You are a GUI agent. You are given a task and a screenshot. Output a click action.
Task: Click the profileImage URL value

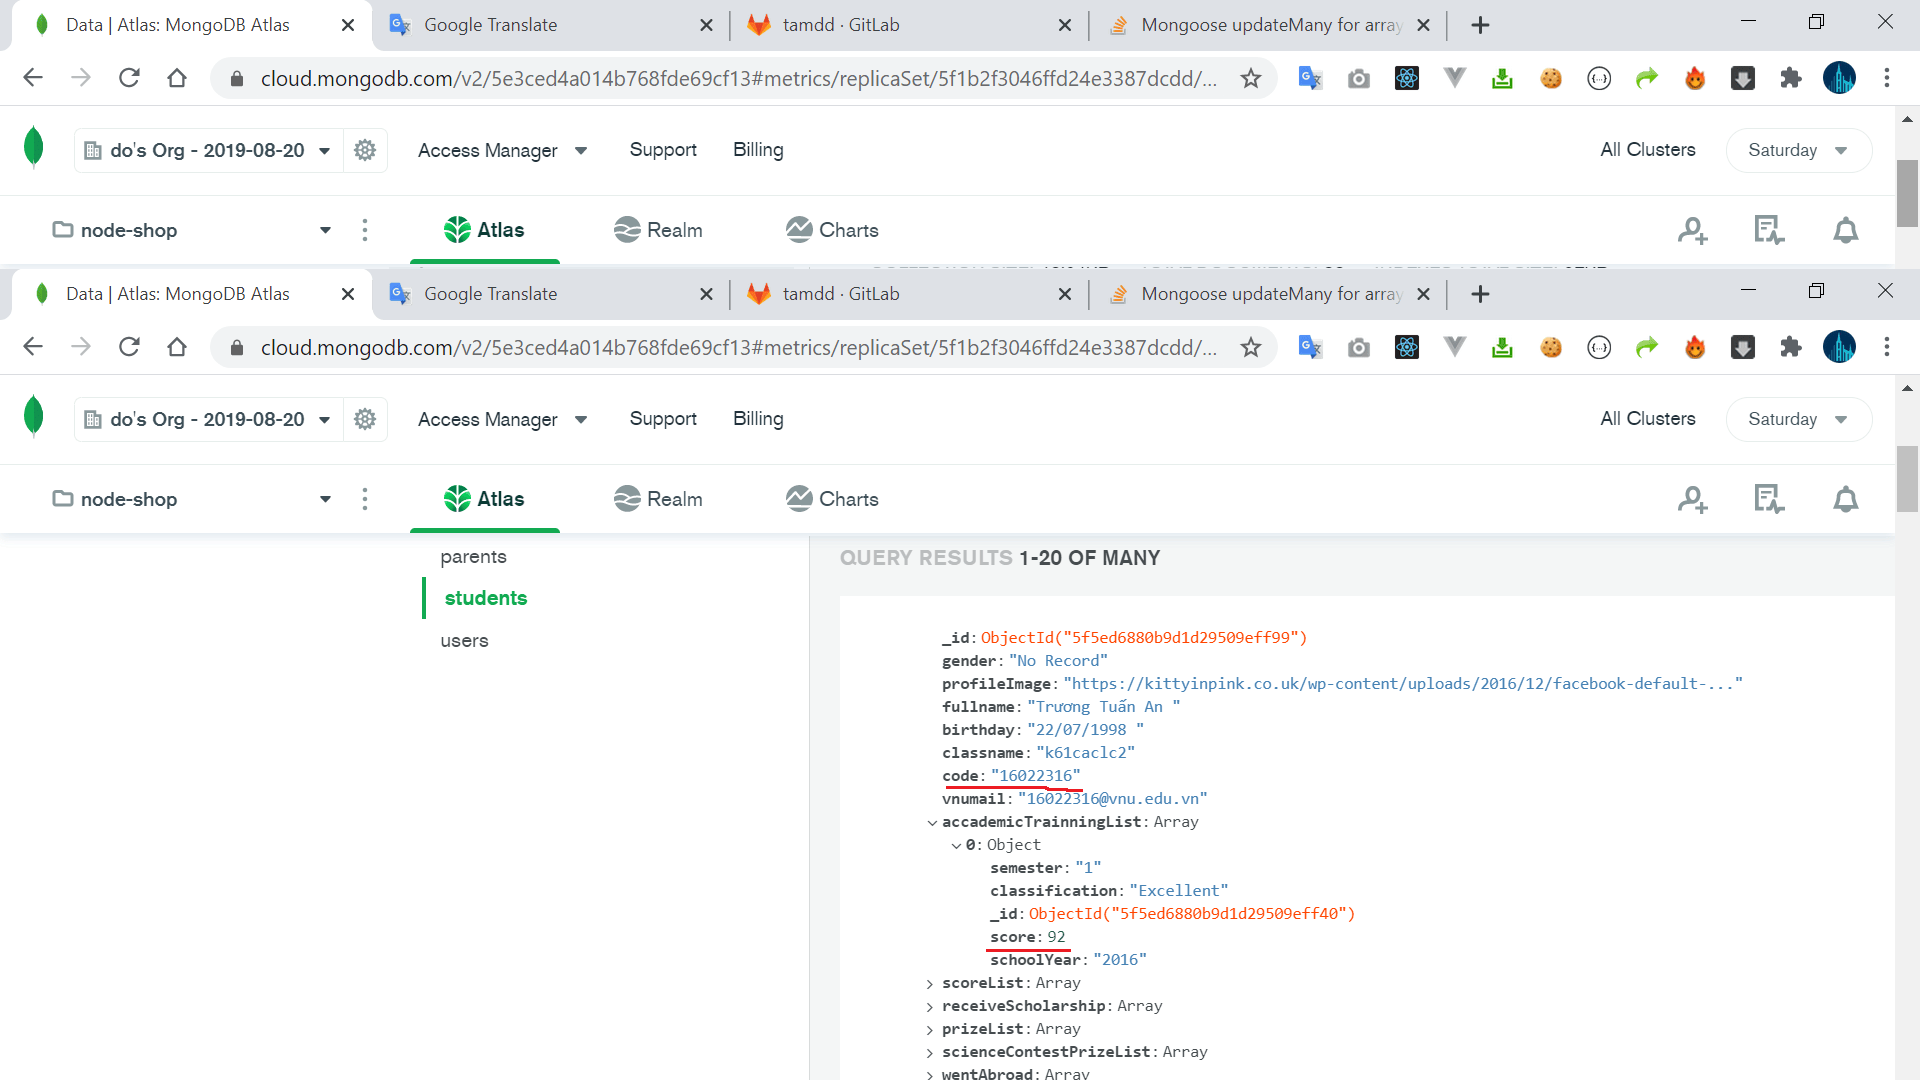pyautogui.click(x=1403, y=684)
